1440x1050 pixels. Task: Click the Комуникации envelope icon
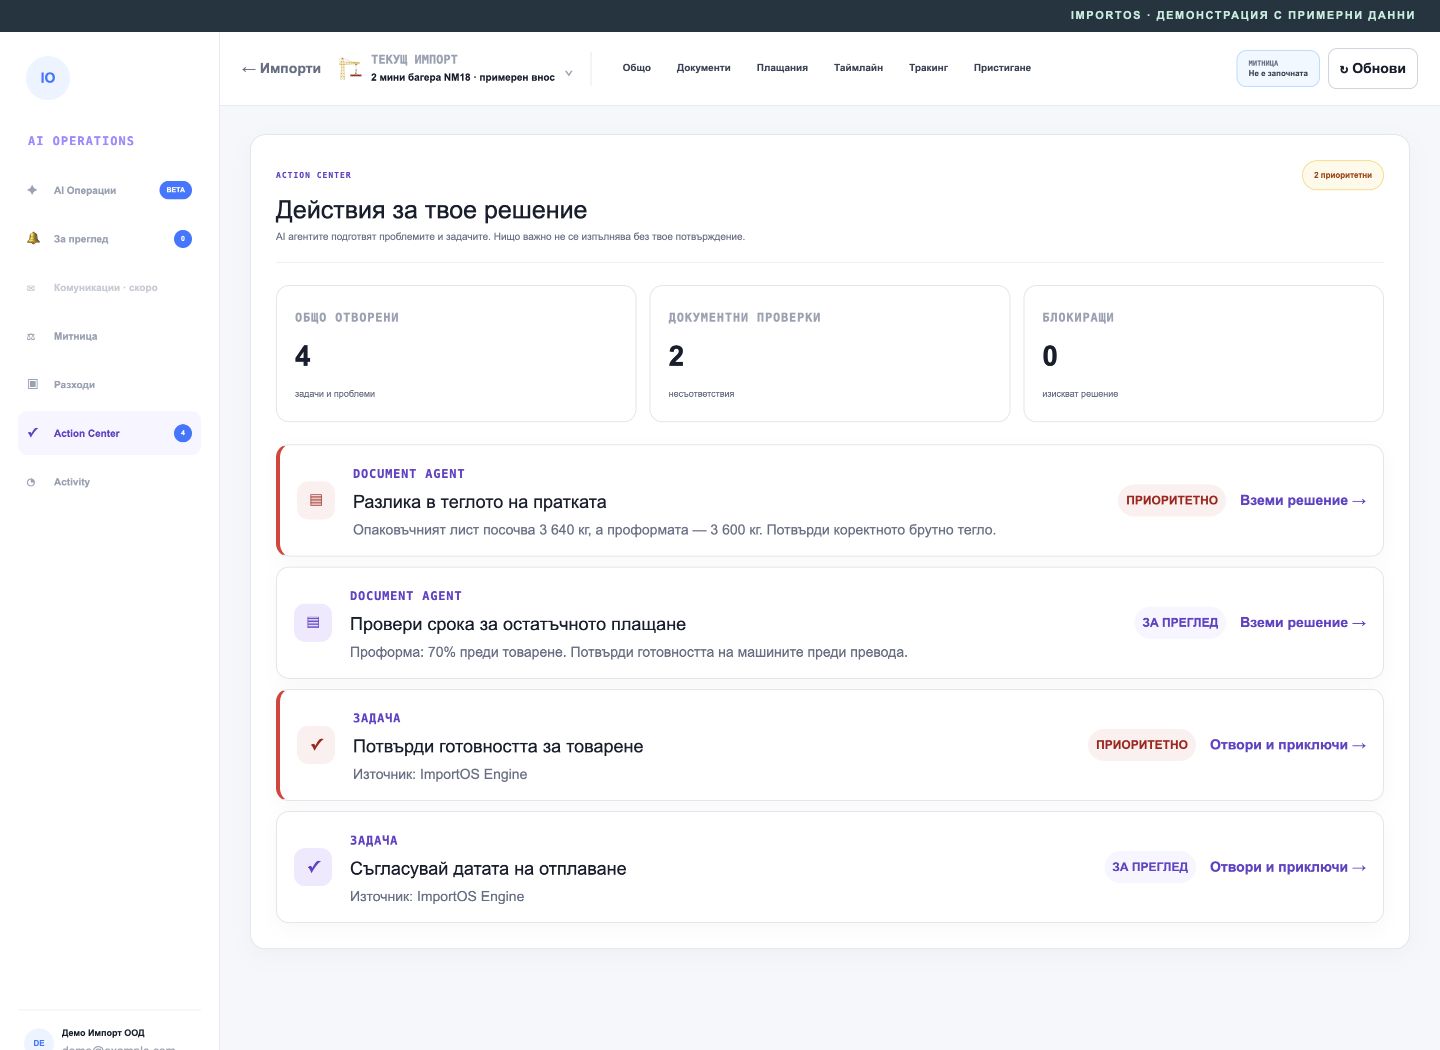coord(31,288)
